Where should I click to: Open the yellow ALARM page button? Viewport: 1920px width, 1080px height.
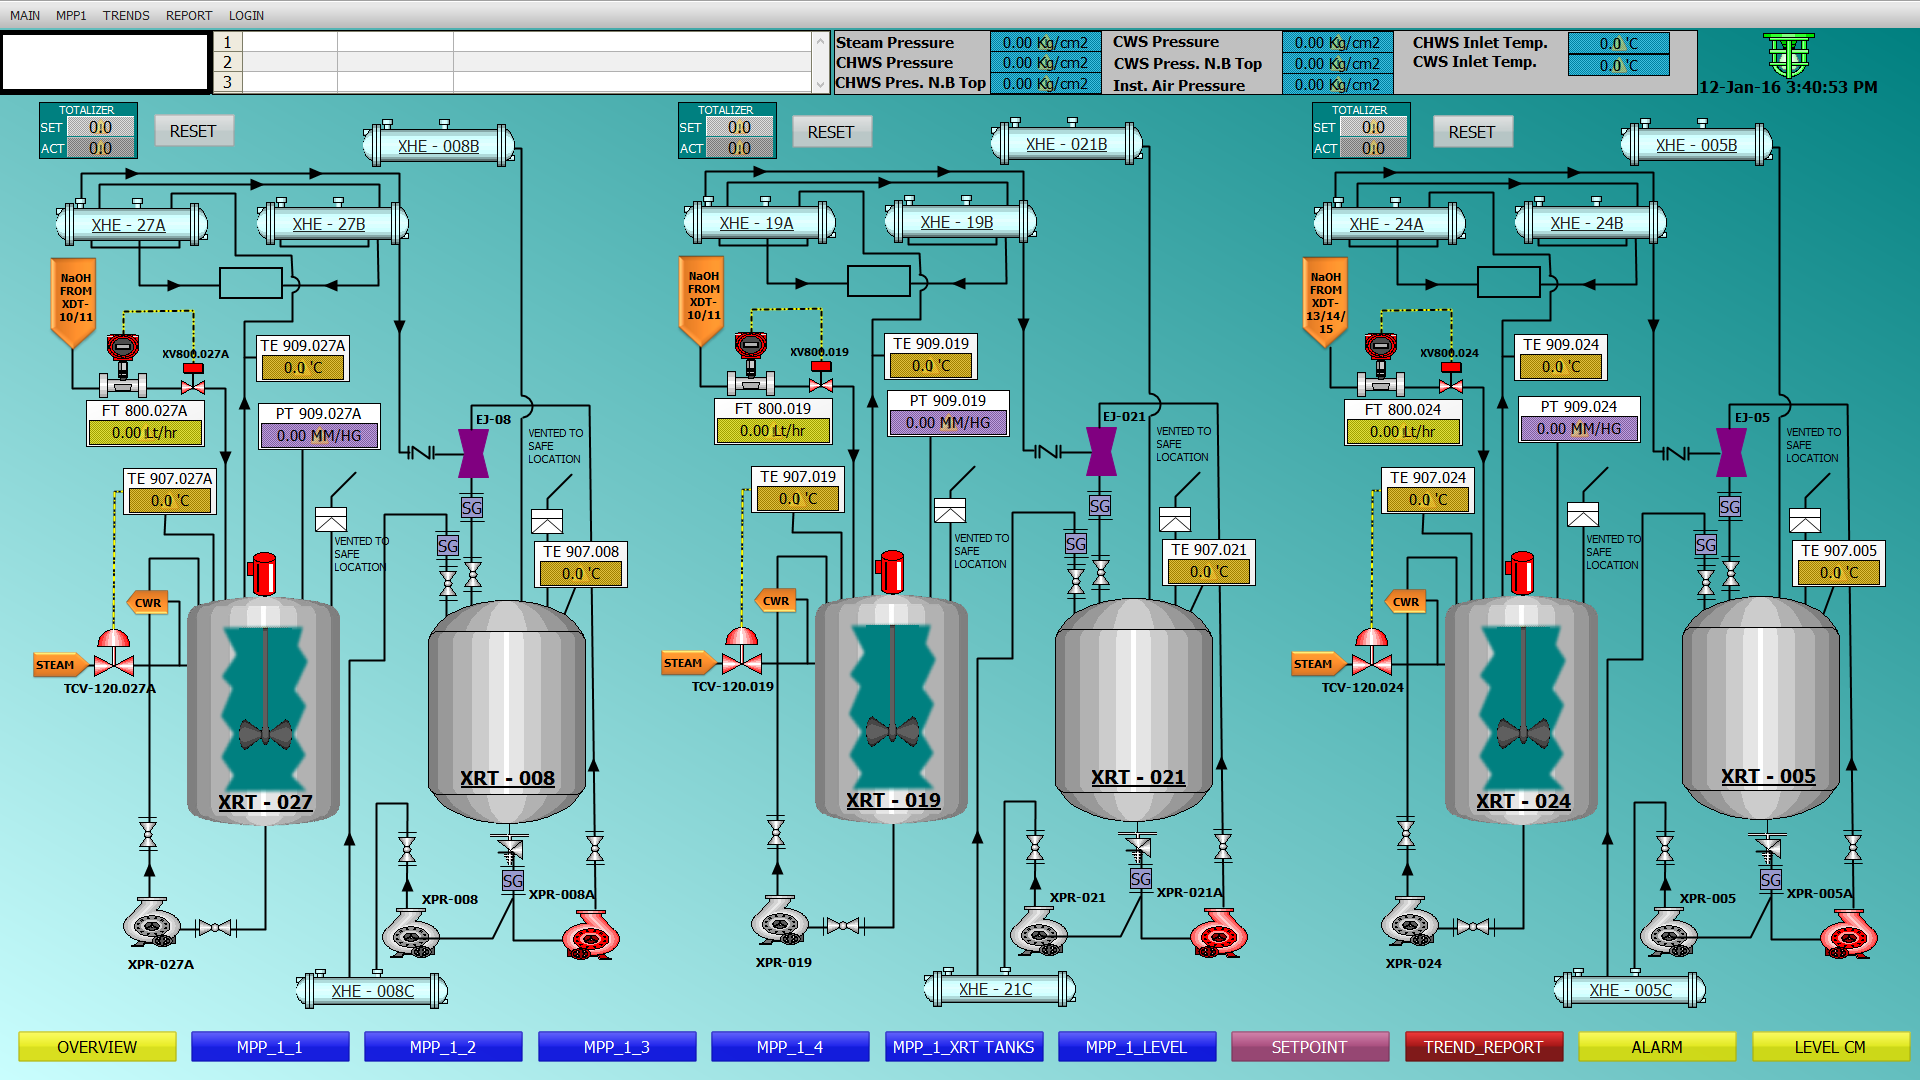1656,1047
